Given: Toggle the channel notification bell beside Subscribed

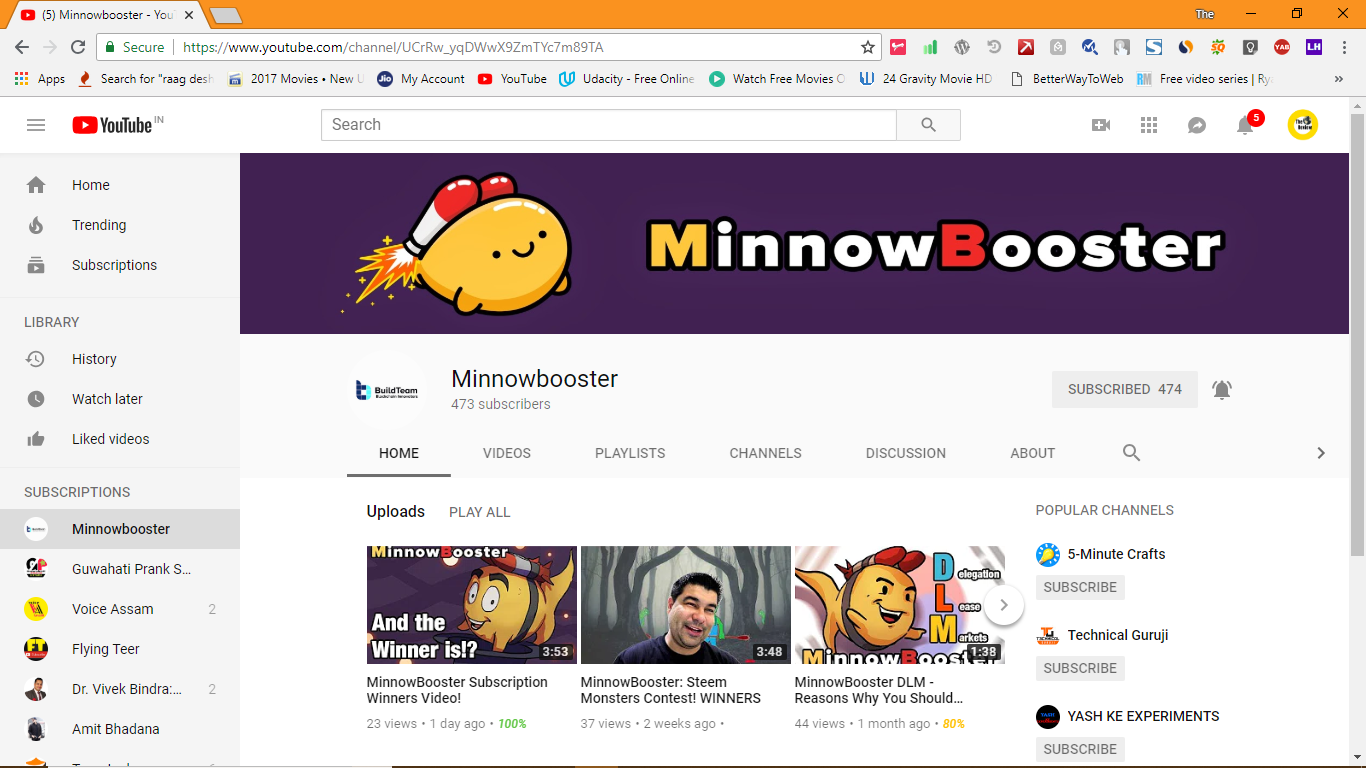Looking at the screenshot, I should click(x=1222, y=389).
